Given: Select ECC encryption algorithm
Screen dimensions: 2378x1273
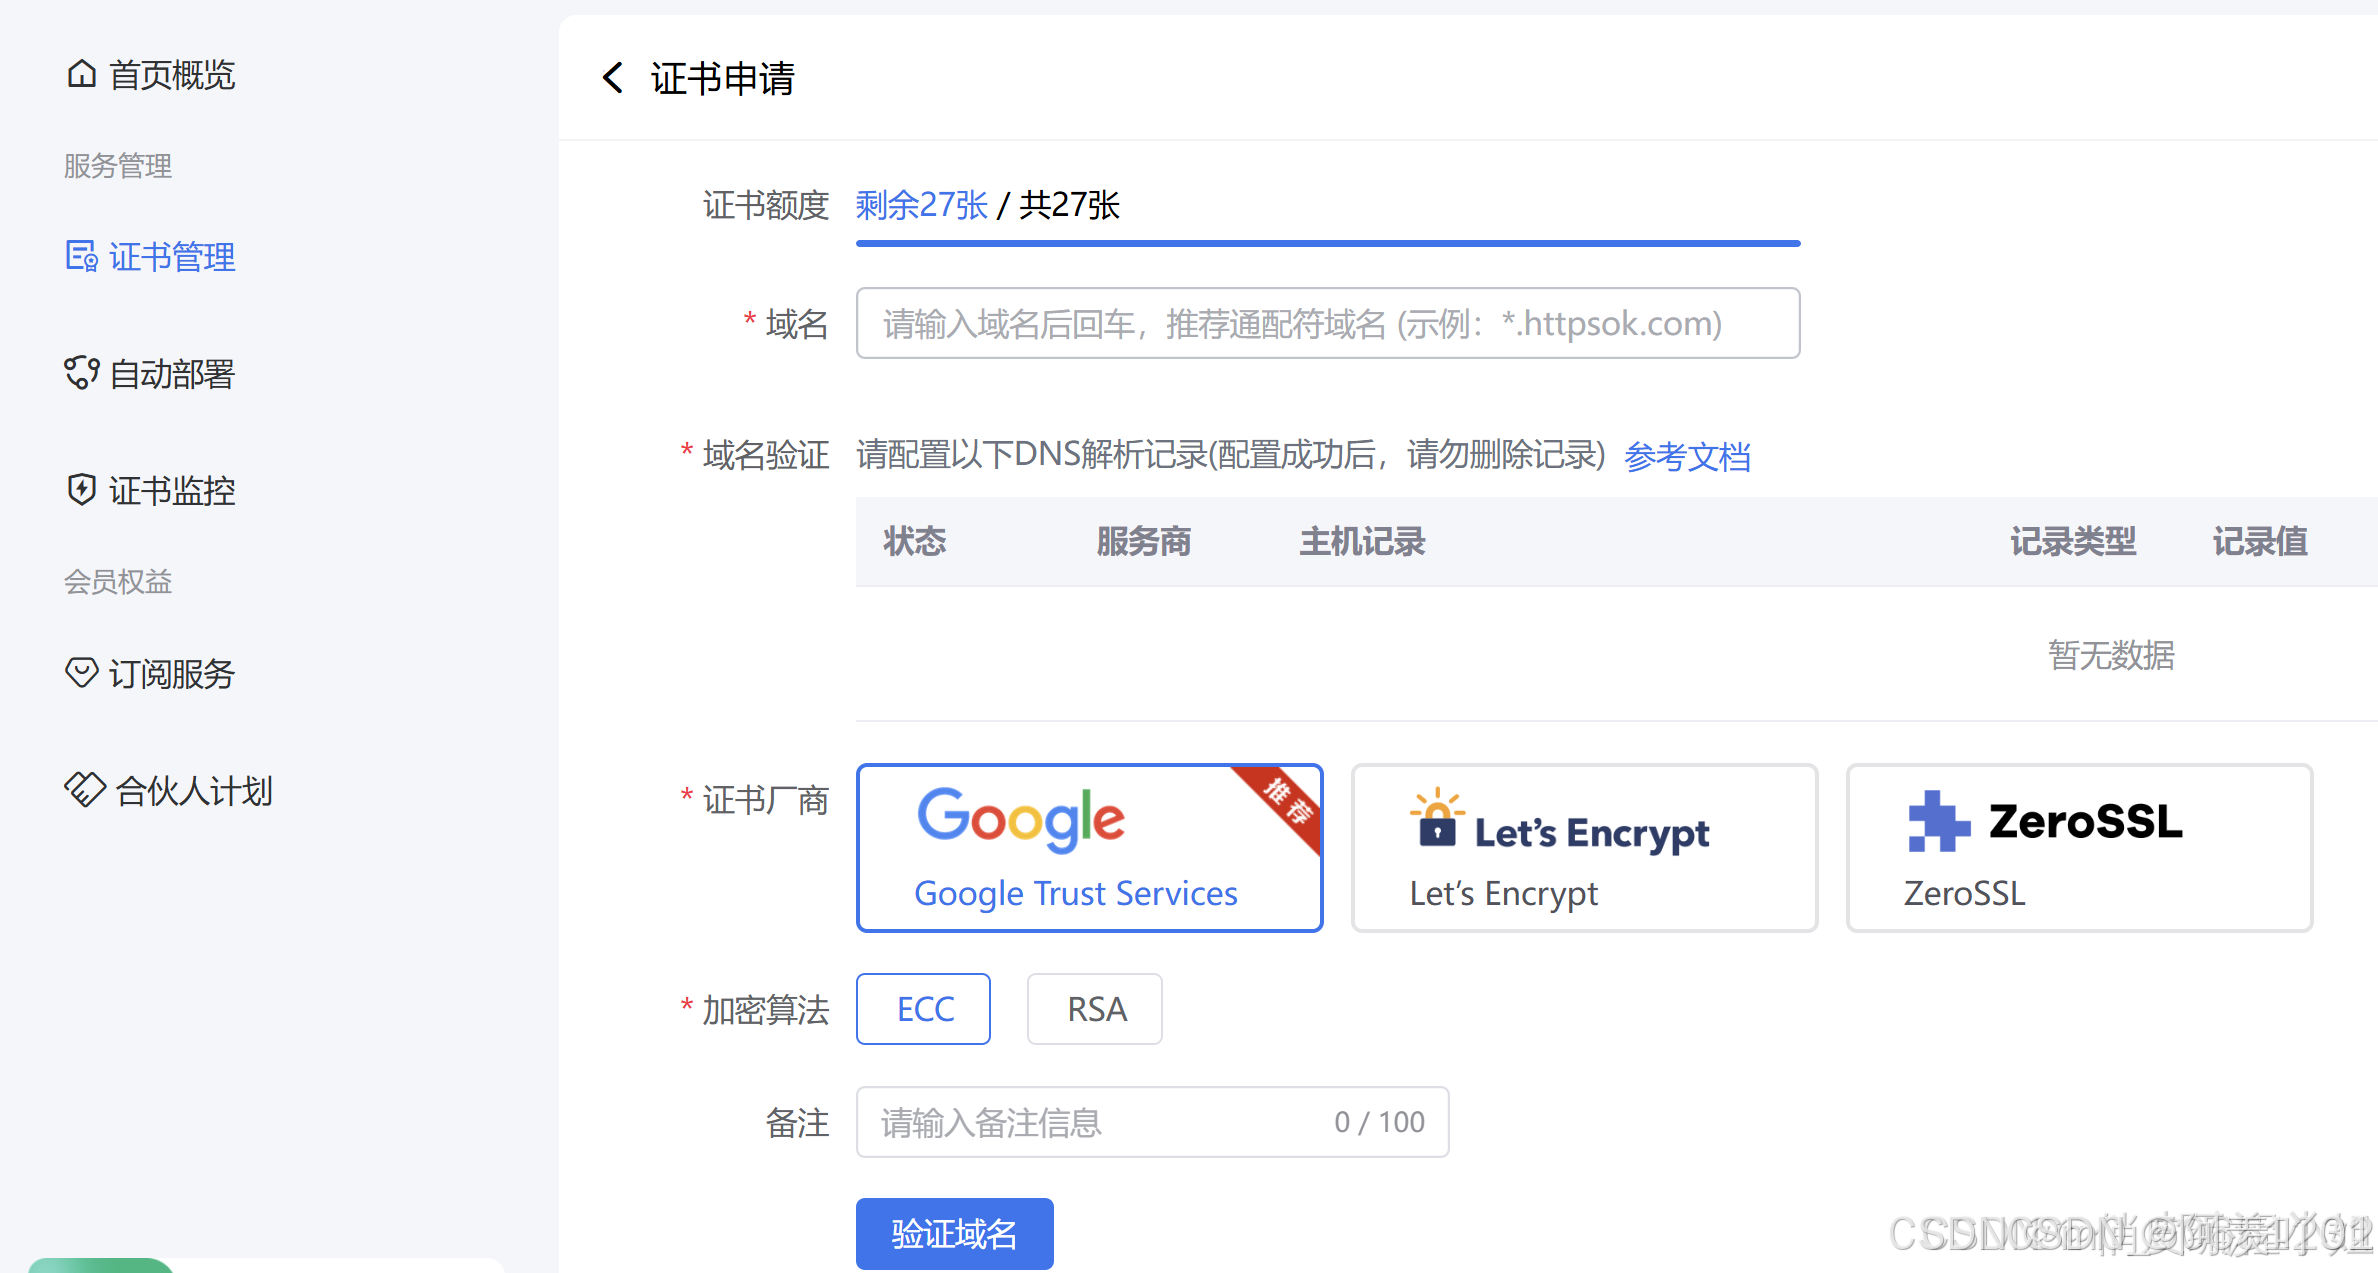Looking at the screenshot, I should pos(923,1008).
